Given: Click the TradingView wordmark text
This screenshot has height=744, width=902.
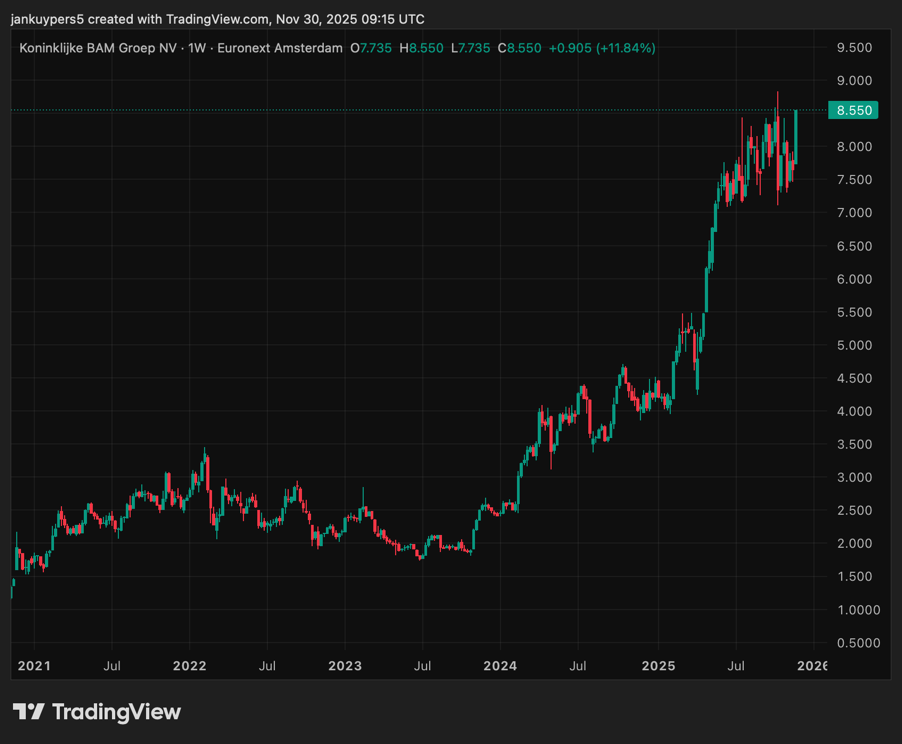Looking at the screenshot, I should pos(116,712).
